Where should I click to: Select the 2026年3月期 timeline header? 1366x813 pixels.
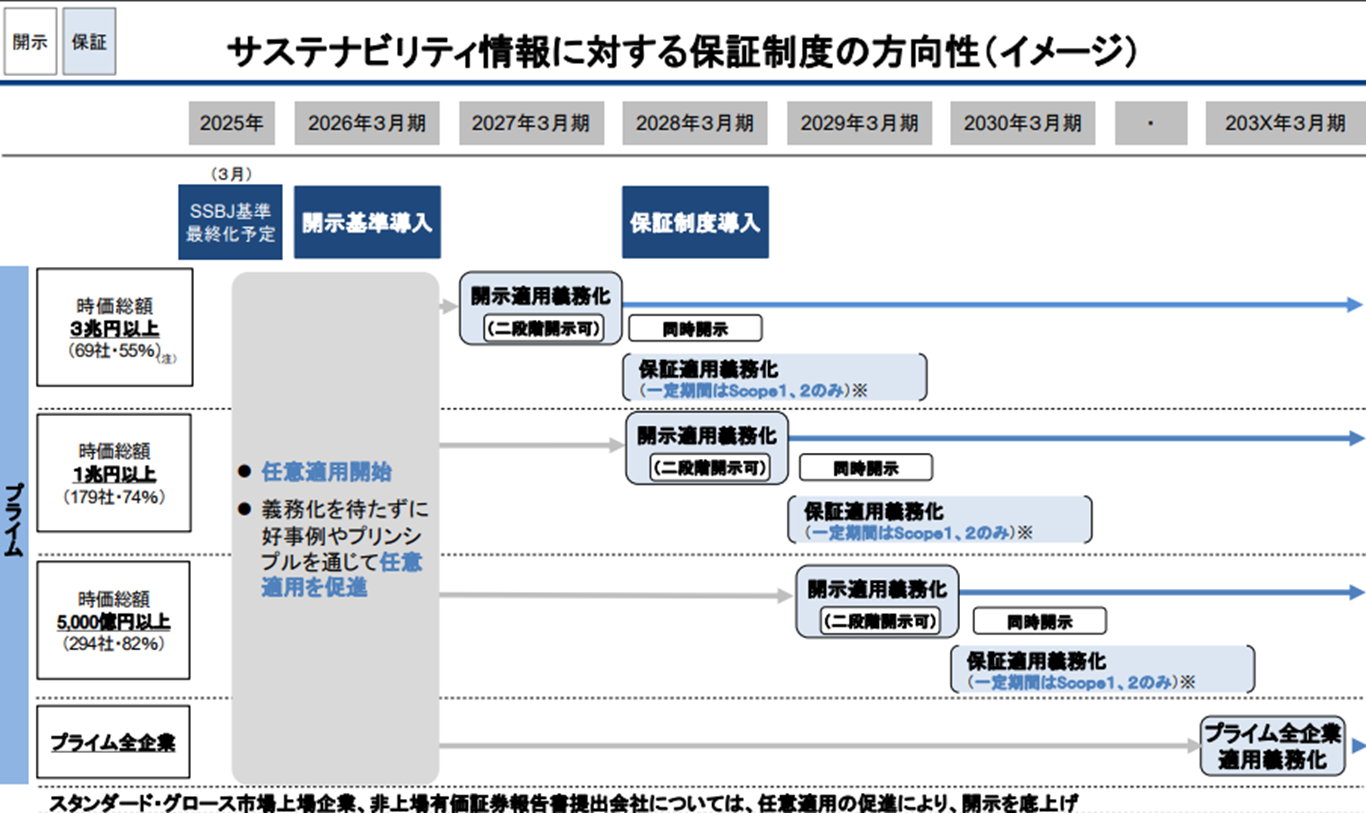click(x=367, y=123)
